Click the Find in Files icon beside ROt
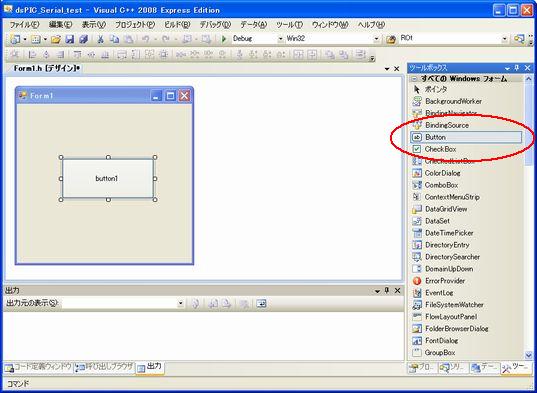The width and height of the screenshot is (537, 393). [391, 39]
